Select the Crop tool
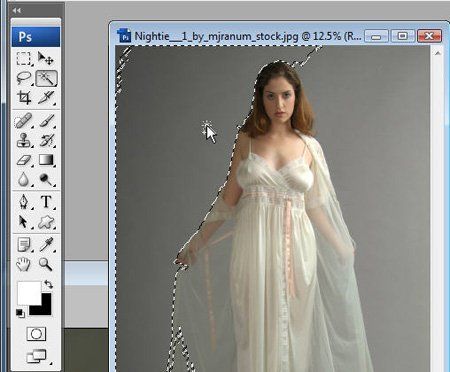Viewport: 450px width, 372px height. pos(24,98)
